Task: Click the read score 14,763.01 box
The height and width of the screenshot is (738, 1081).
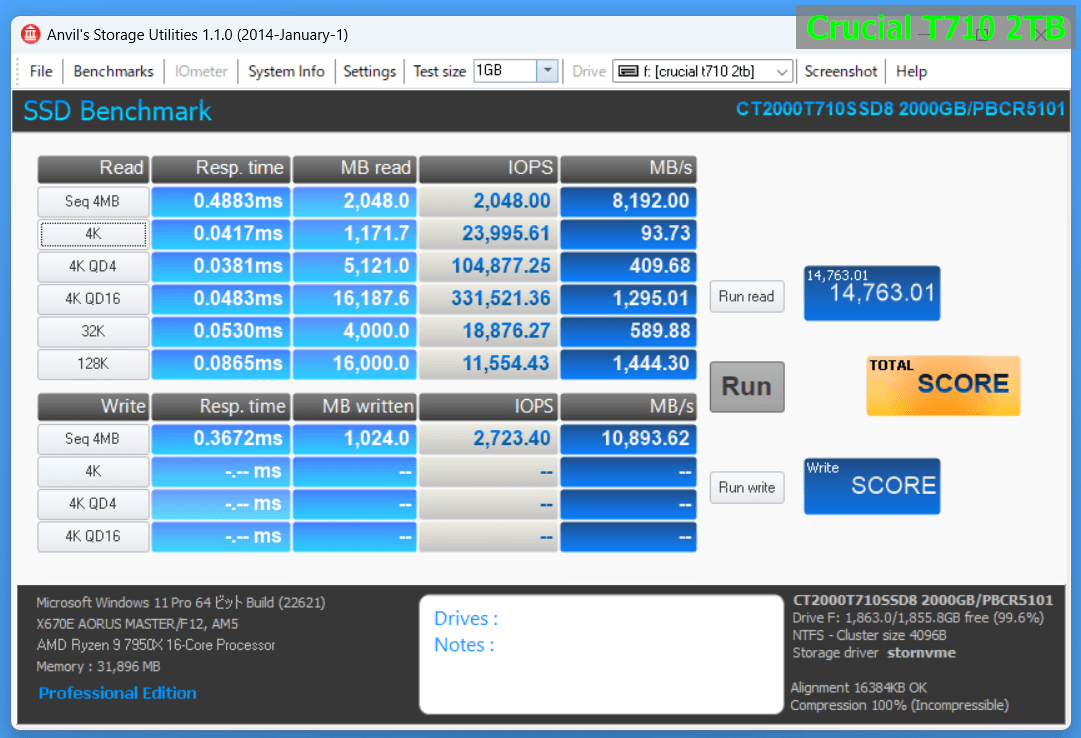Action: (871, 292)
